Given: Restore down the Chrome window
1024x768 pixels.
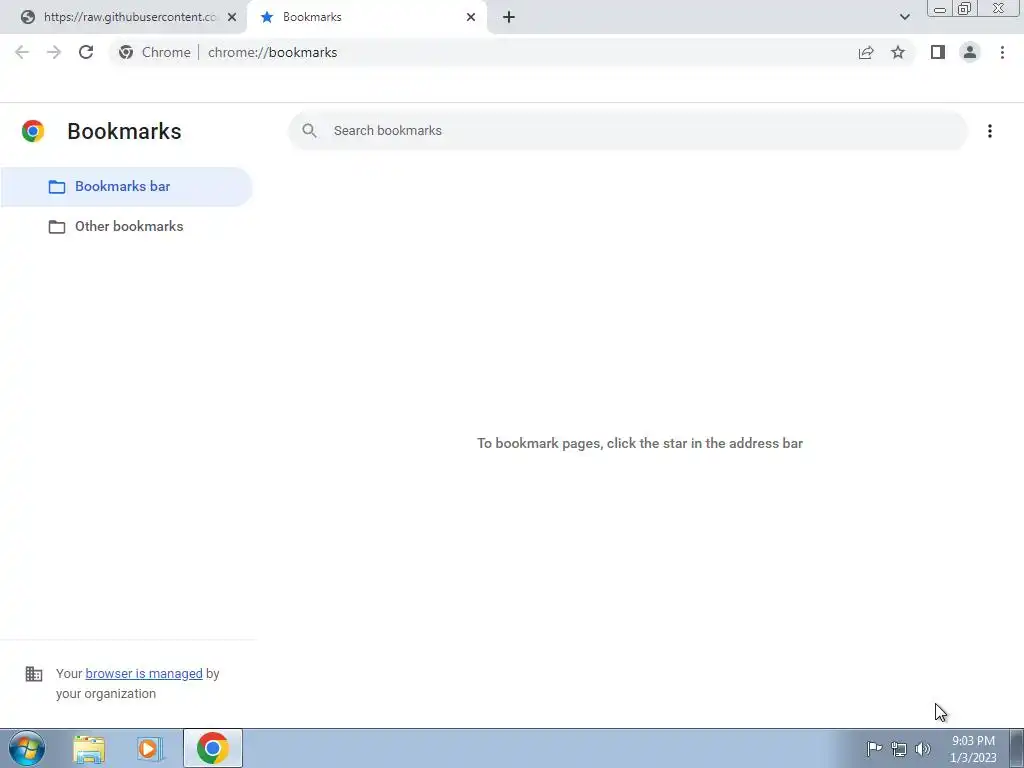Looking at the screenshot, I should pyautogui.click(x=965, y=8).
